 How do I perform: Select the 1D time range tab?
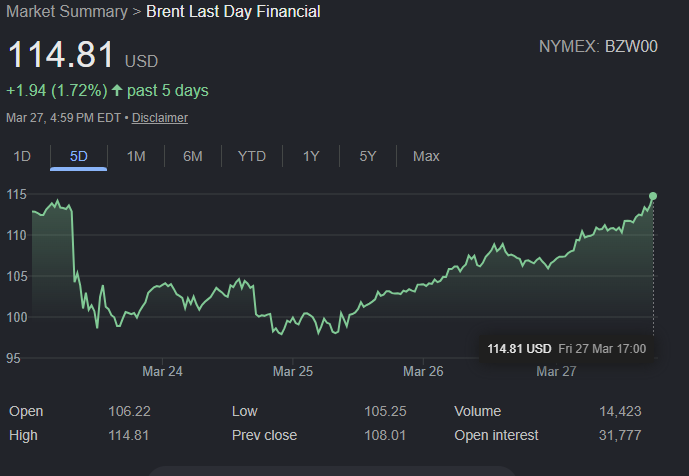point(22,156)
